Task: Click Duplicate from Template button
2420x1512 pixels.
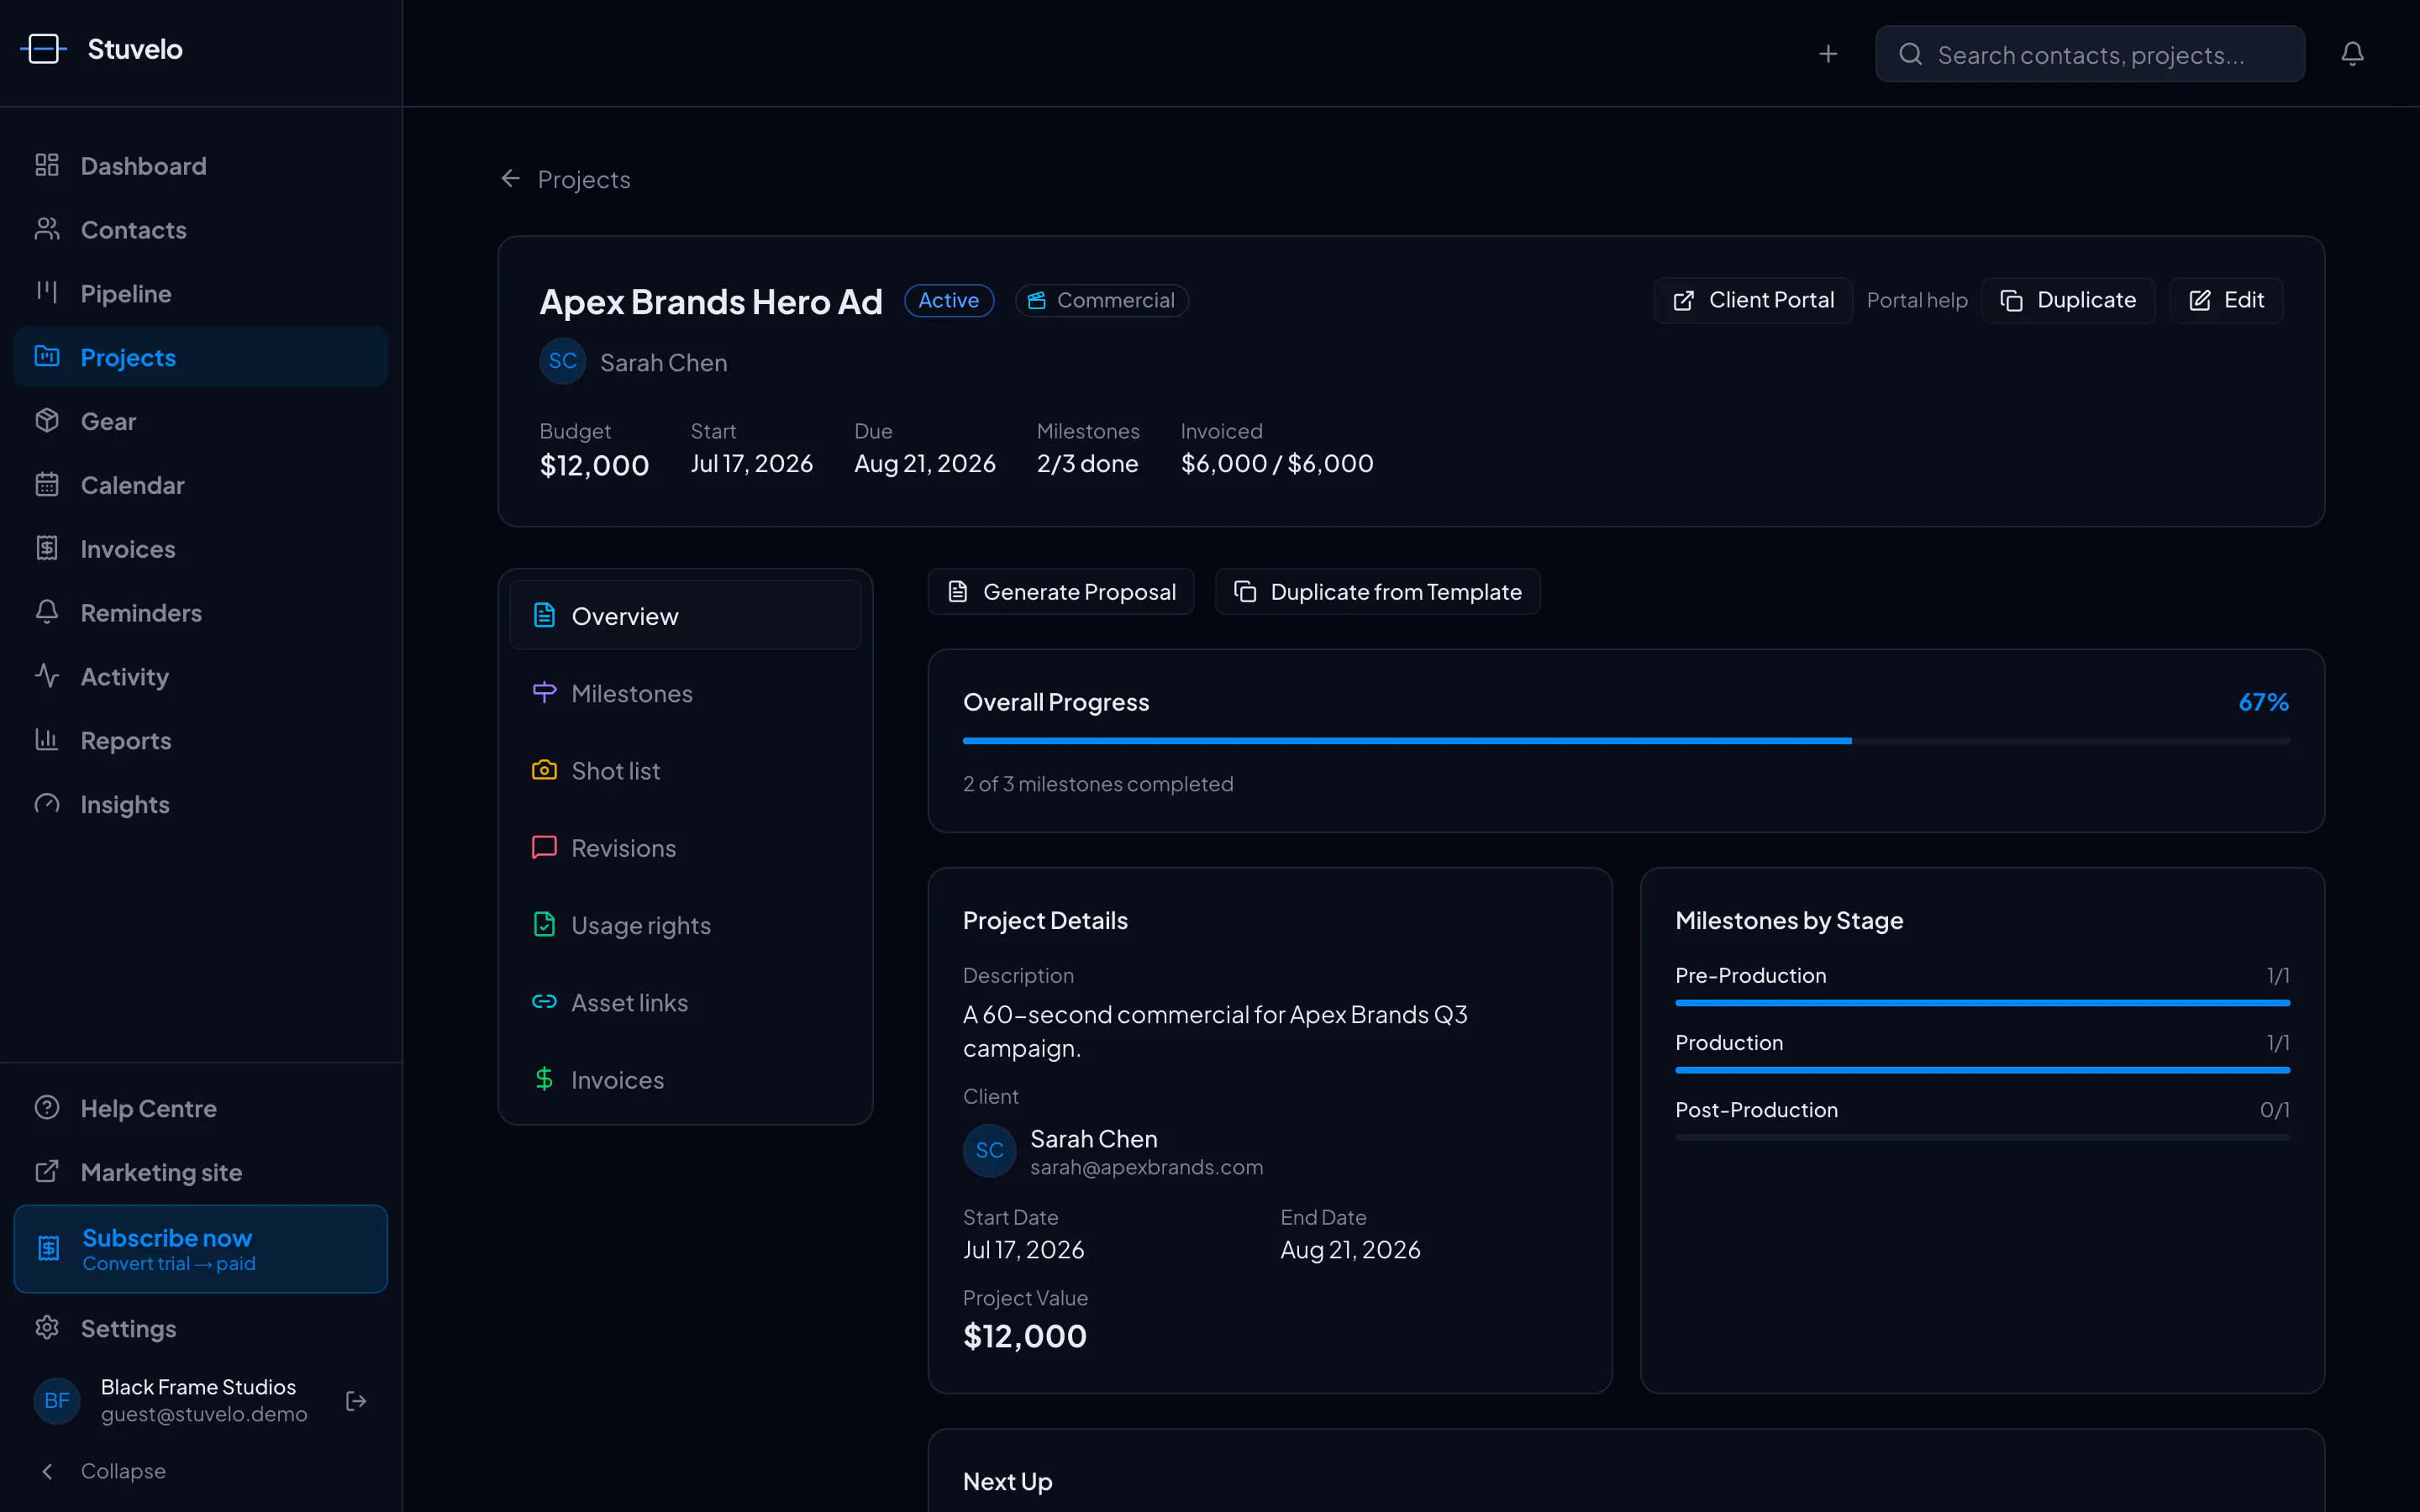Action: click(1377, 592)
